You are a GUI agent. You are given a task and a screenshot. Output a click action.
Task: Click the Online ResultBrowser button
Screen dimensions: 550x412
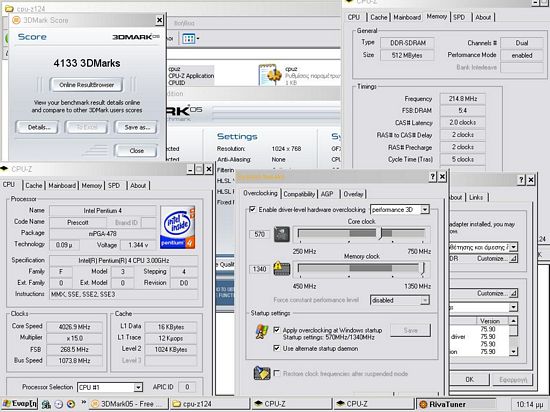(86, 85)
